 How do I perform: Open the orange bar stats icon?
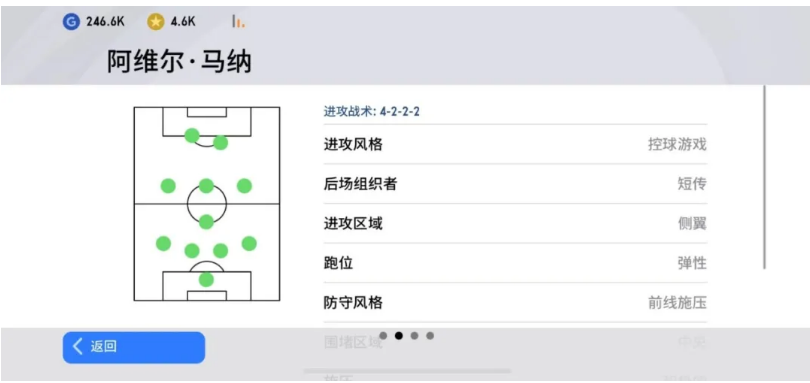[238, 21]
